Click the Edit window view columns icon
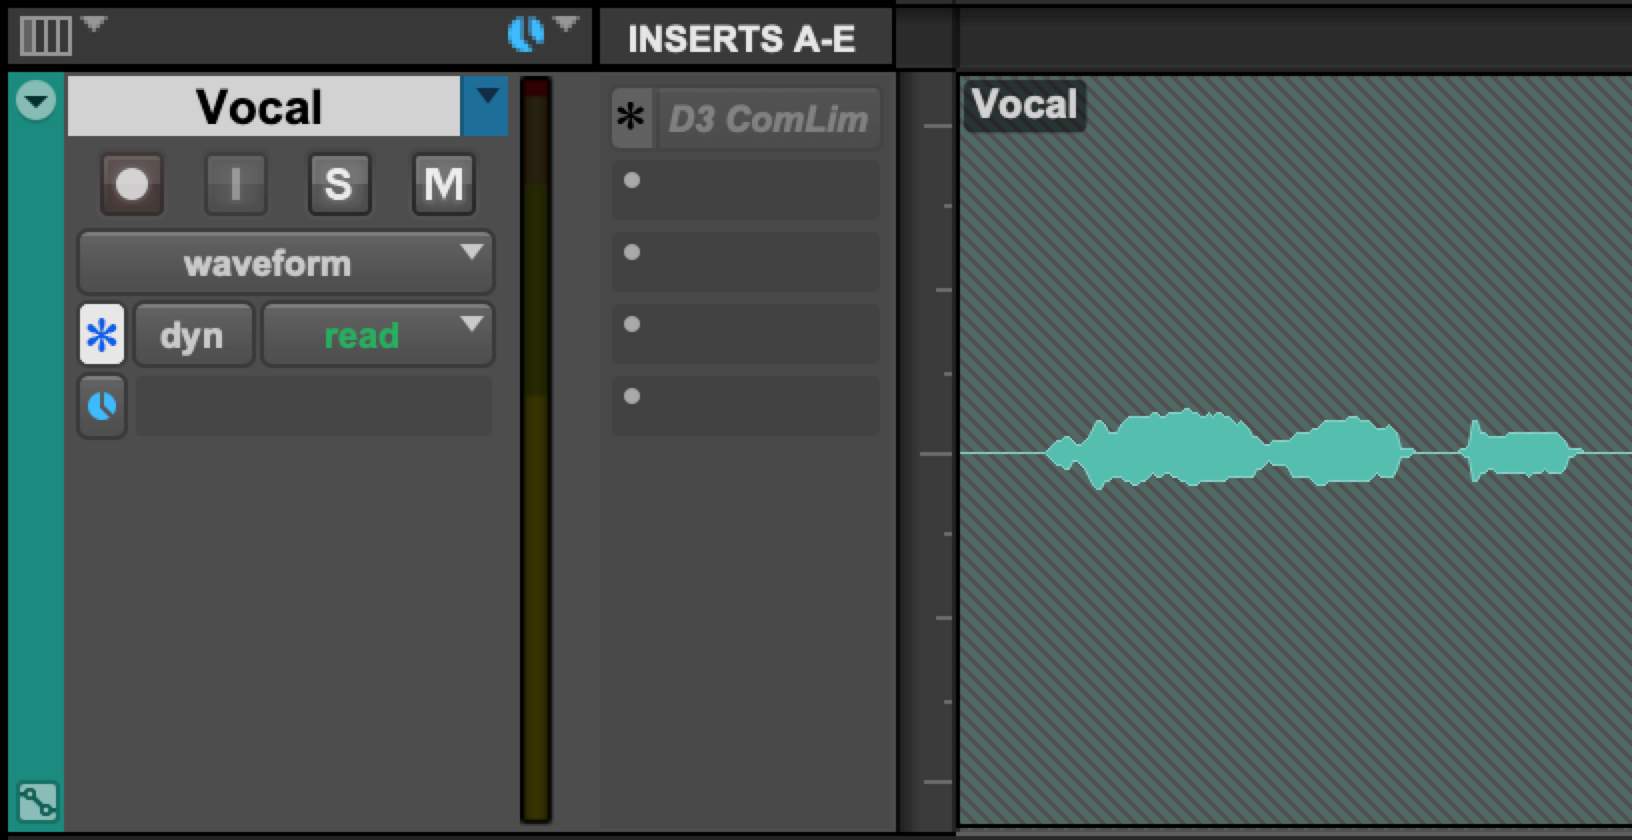Viewport: 1632px width, 840px height. [x=45, y=36]
